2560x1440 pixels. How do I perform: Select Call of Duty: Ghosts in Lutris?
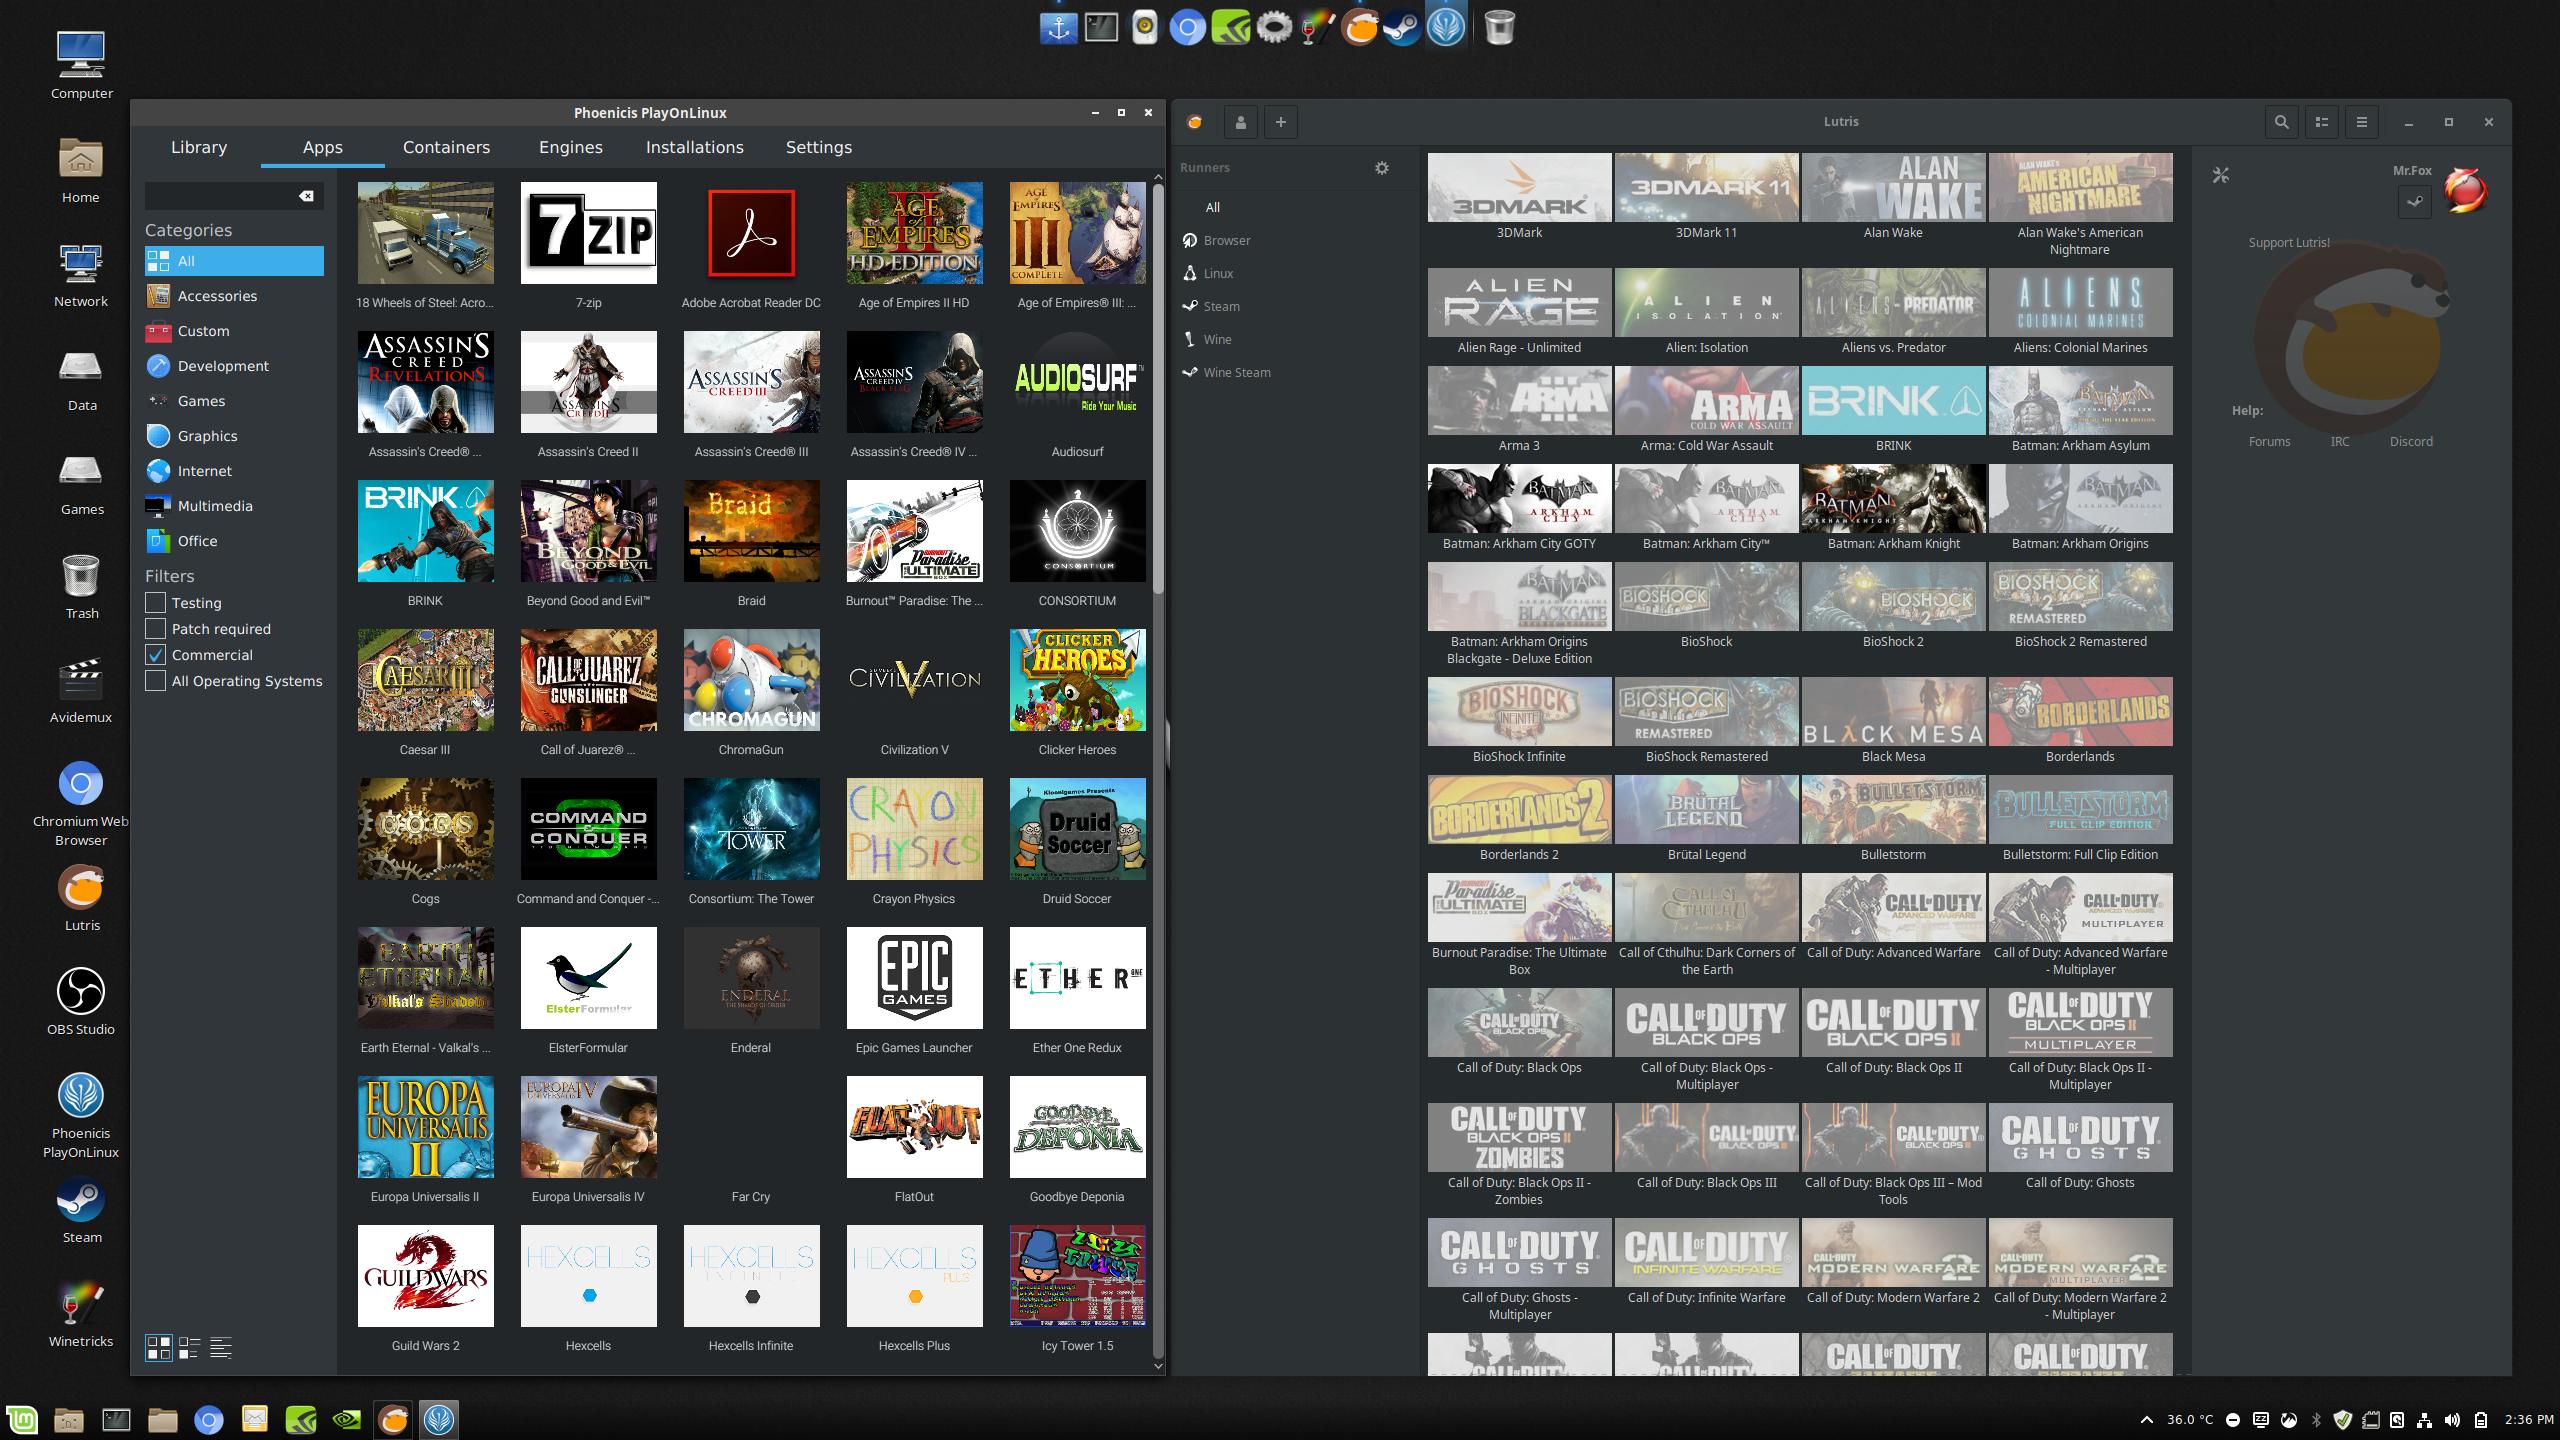tap(2080, 1137)
